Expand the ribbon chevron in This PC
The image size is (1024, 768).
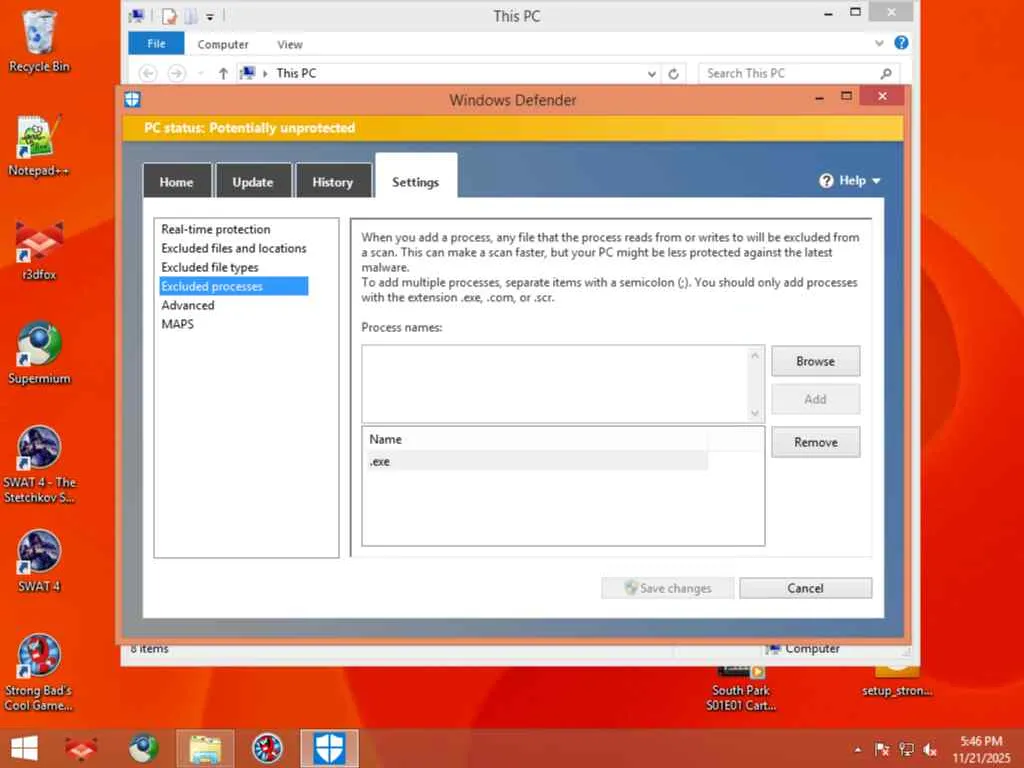point(879,43)
